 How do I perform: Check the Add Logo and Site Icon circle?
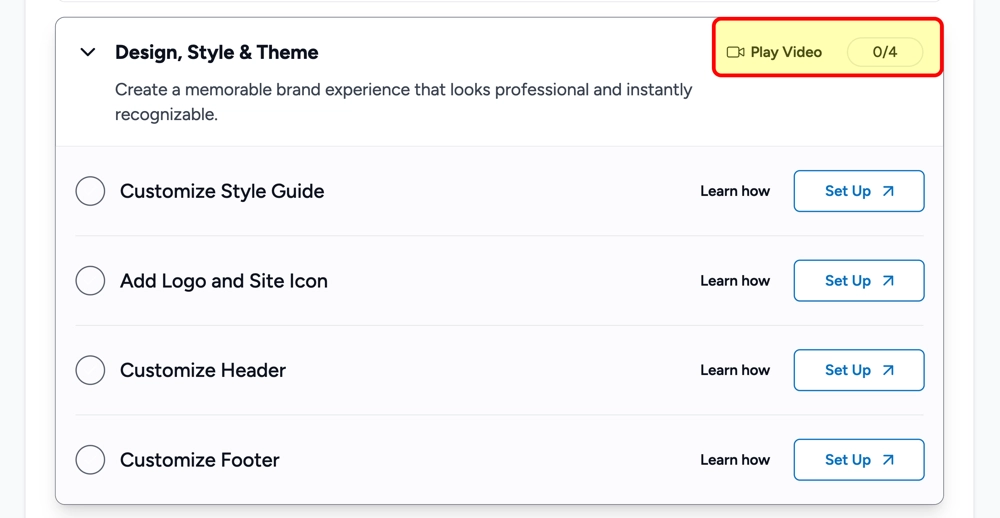[x=90, y=281]
